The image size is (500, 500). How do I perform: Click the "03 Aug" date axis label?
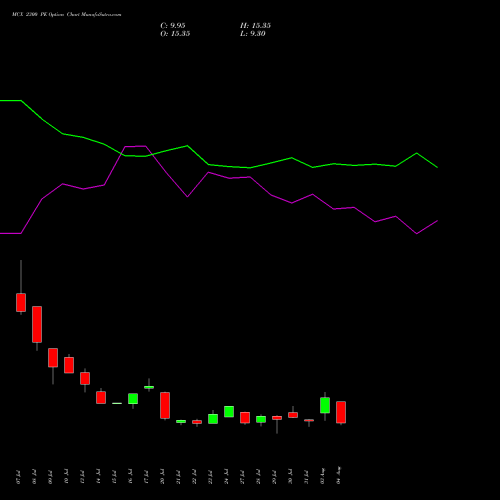pos(322,476)
